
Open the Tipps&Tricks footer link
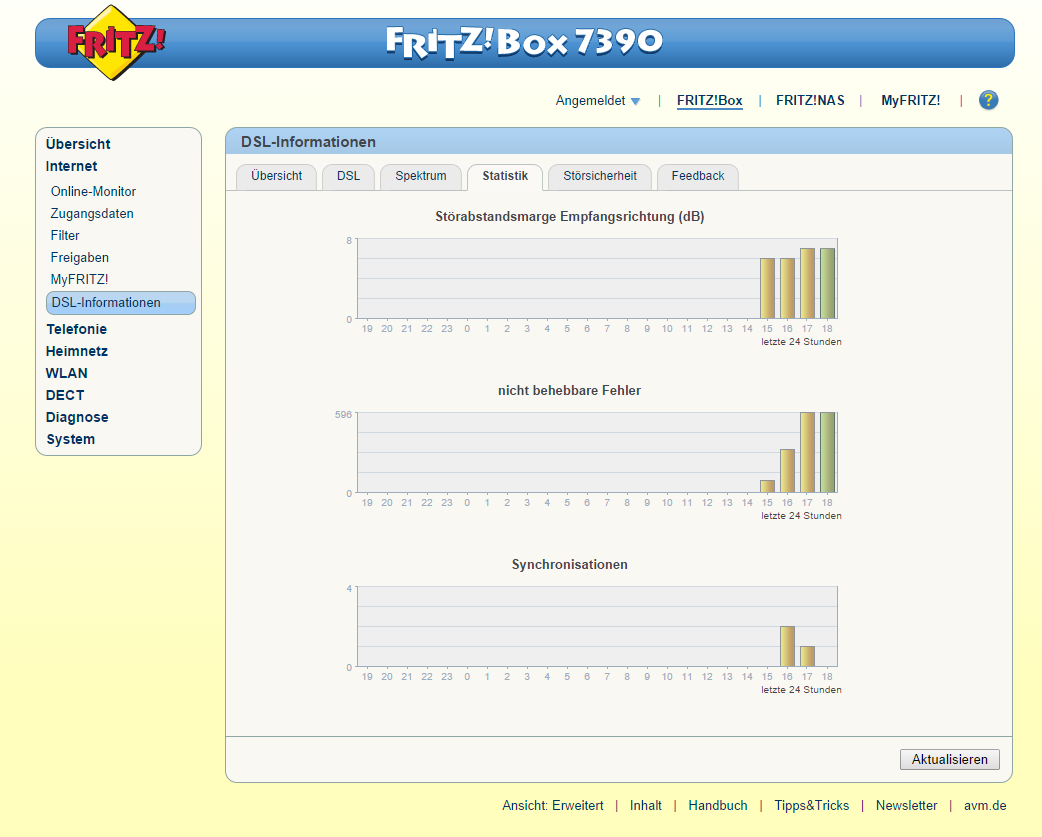tap(811, 805)
